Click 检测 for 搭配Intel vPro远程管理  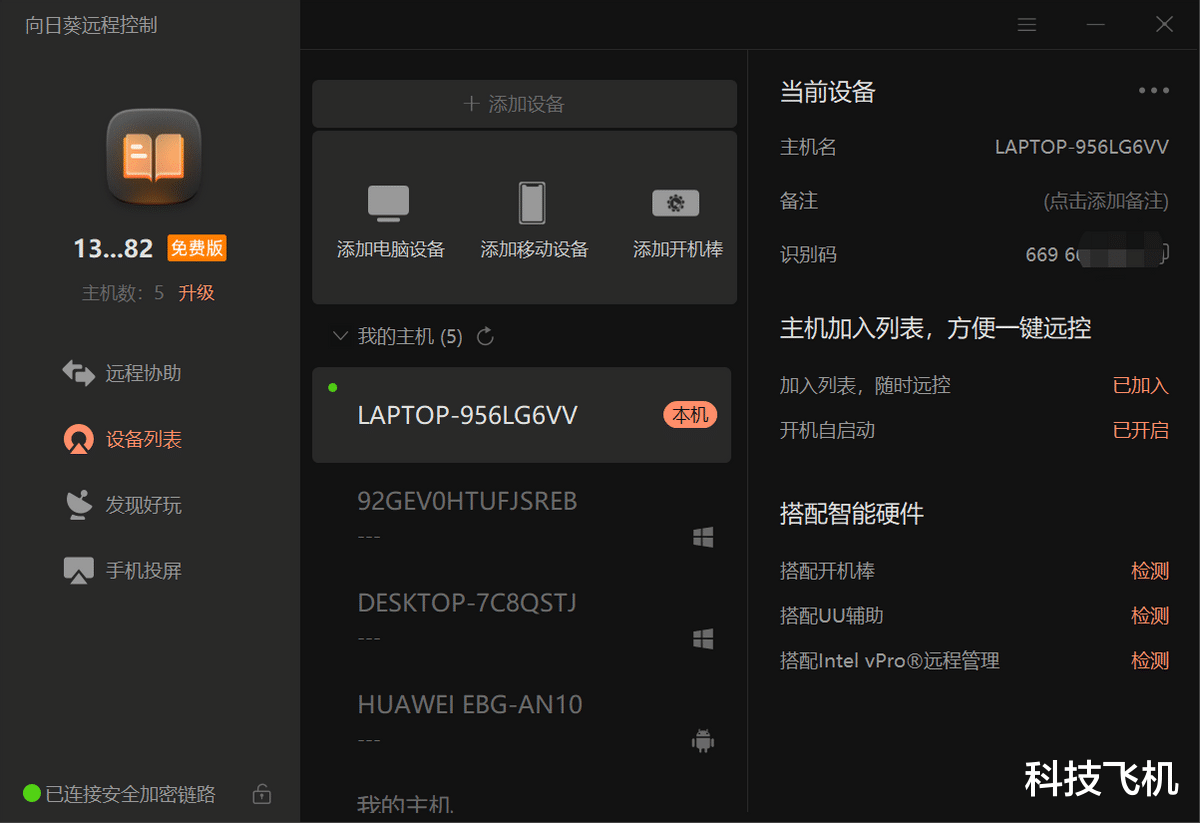click(1150, 660)
